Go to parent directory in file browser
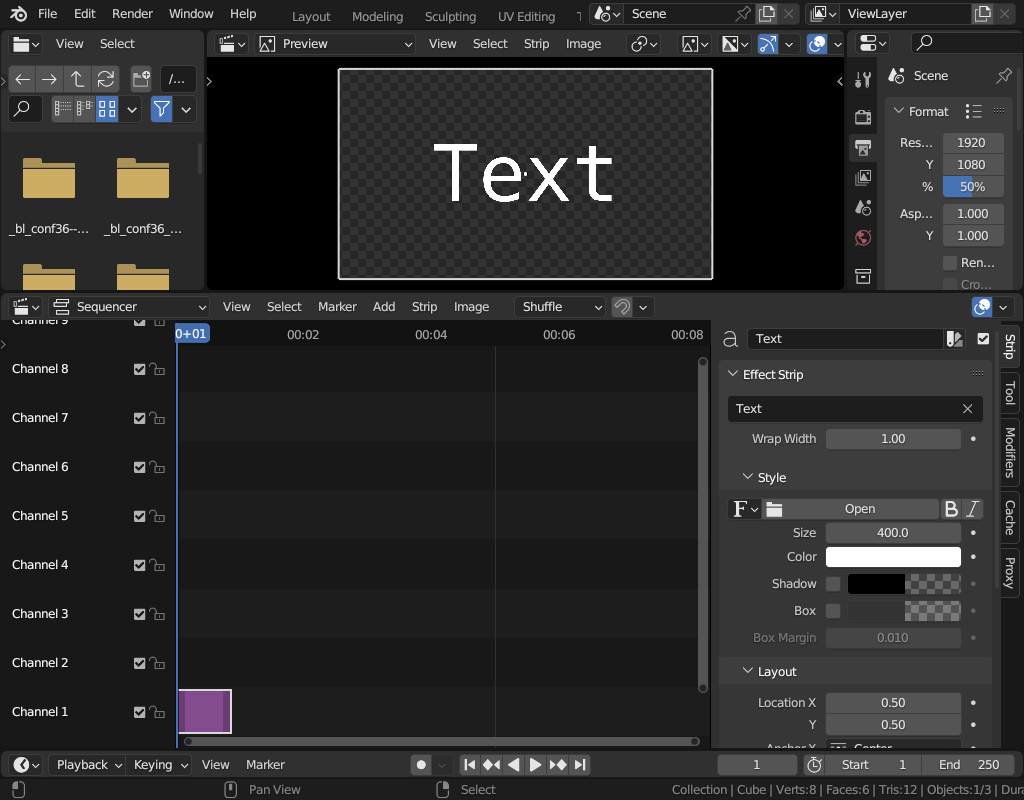Screen dimensions: 1024x800 (x=77, y=80)
